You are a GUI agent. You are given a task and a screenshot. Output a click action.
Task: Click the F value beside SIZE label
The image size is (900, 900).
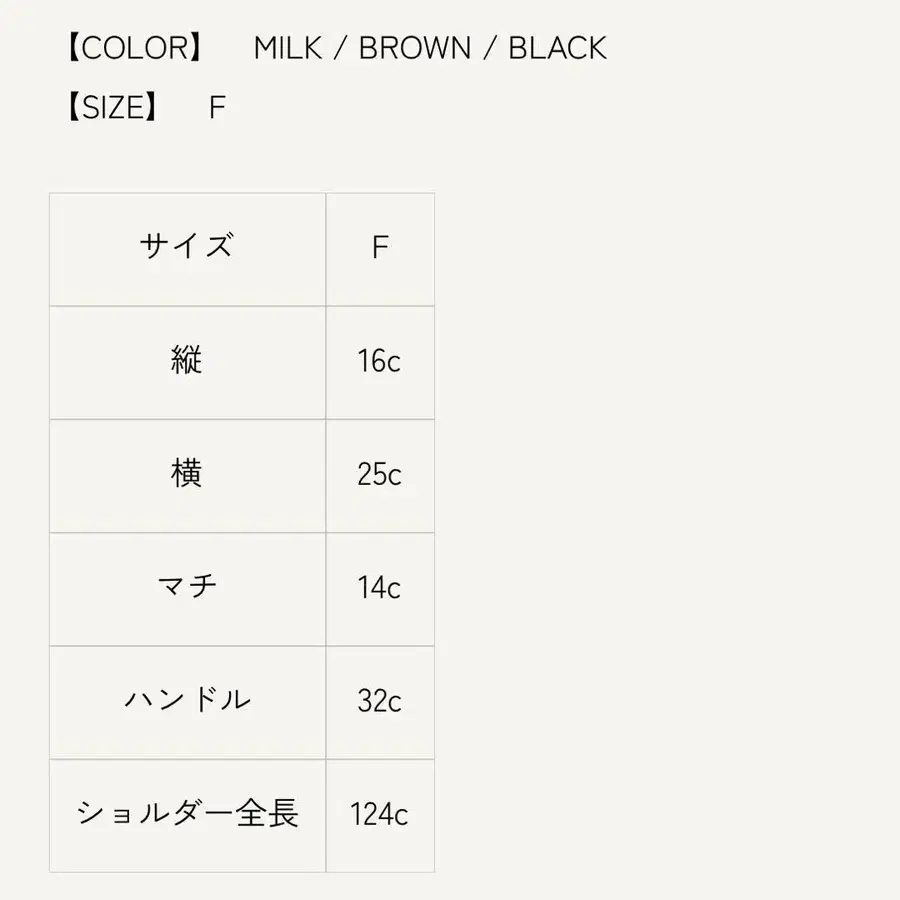pos(217,107)
